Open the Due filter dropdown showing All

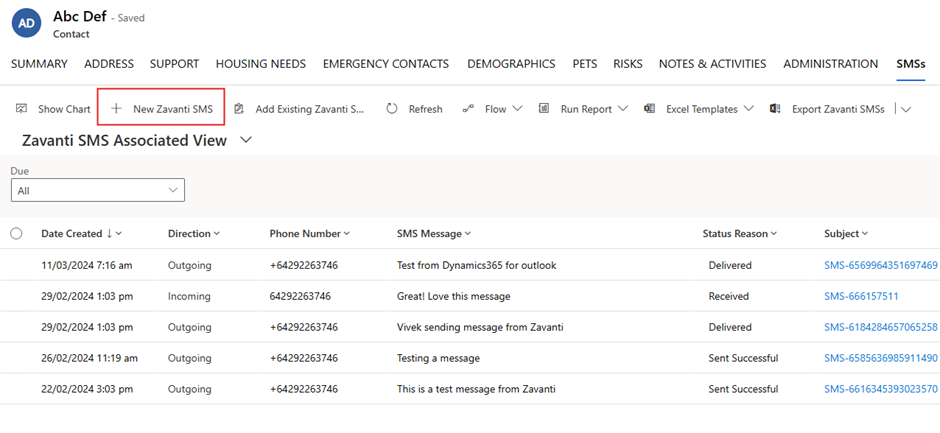click(98, 190)
